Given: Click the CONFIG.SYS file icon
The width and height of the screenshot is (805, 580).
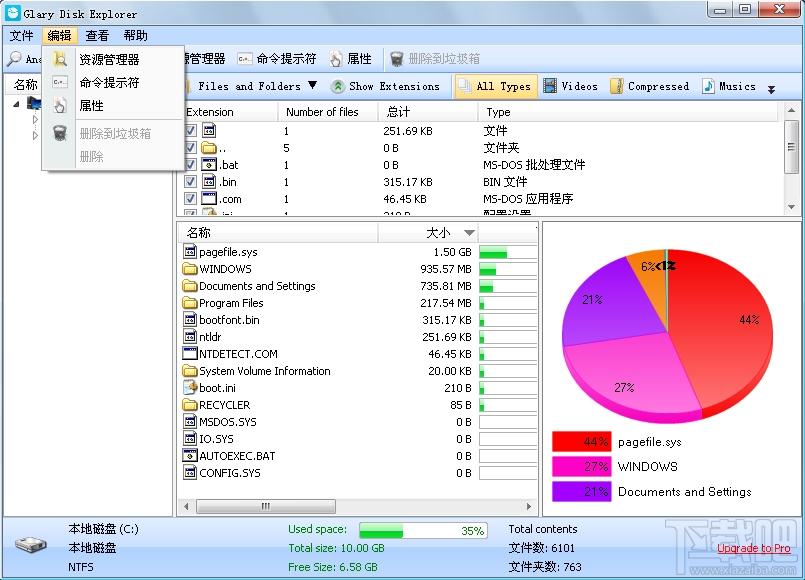Looking at the screenshot, I should coord(190,472).
